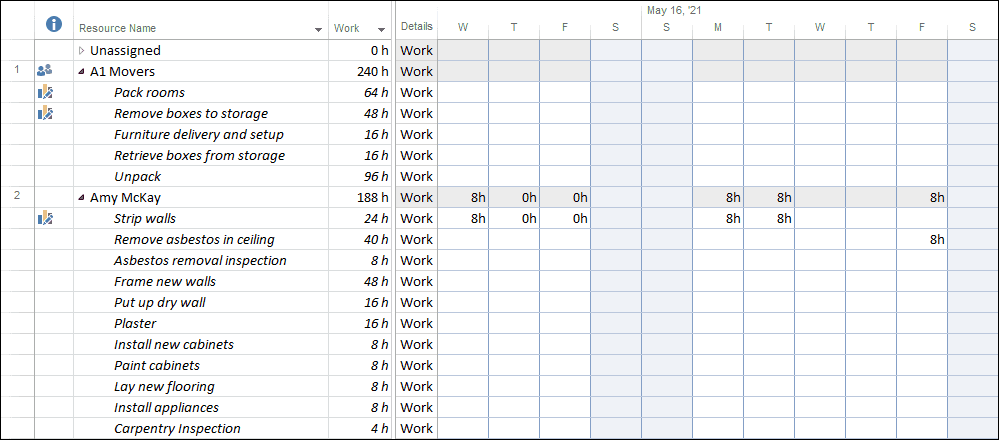Collapse the Amy McKay resource group
The image size is (999, 440).
[81, 197]
